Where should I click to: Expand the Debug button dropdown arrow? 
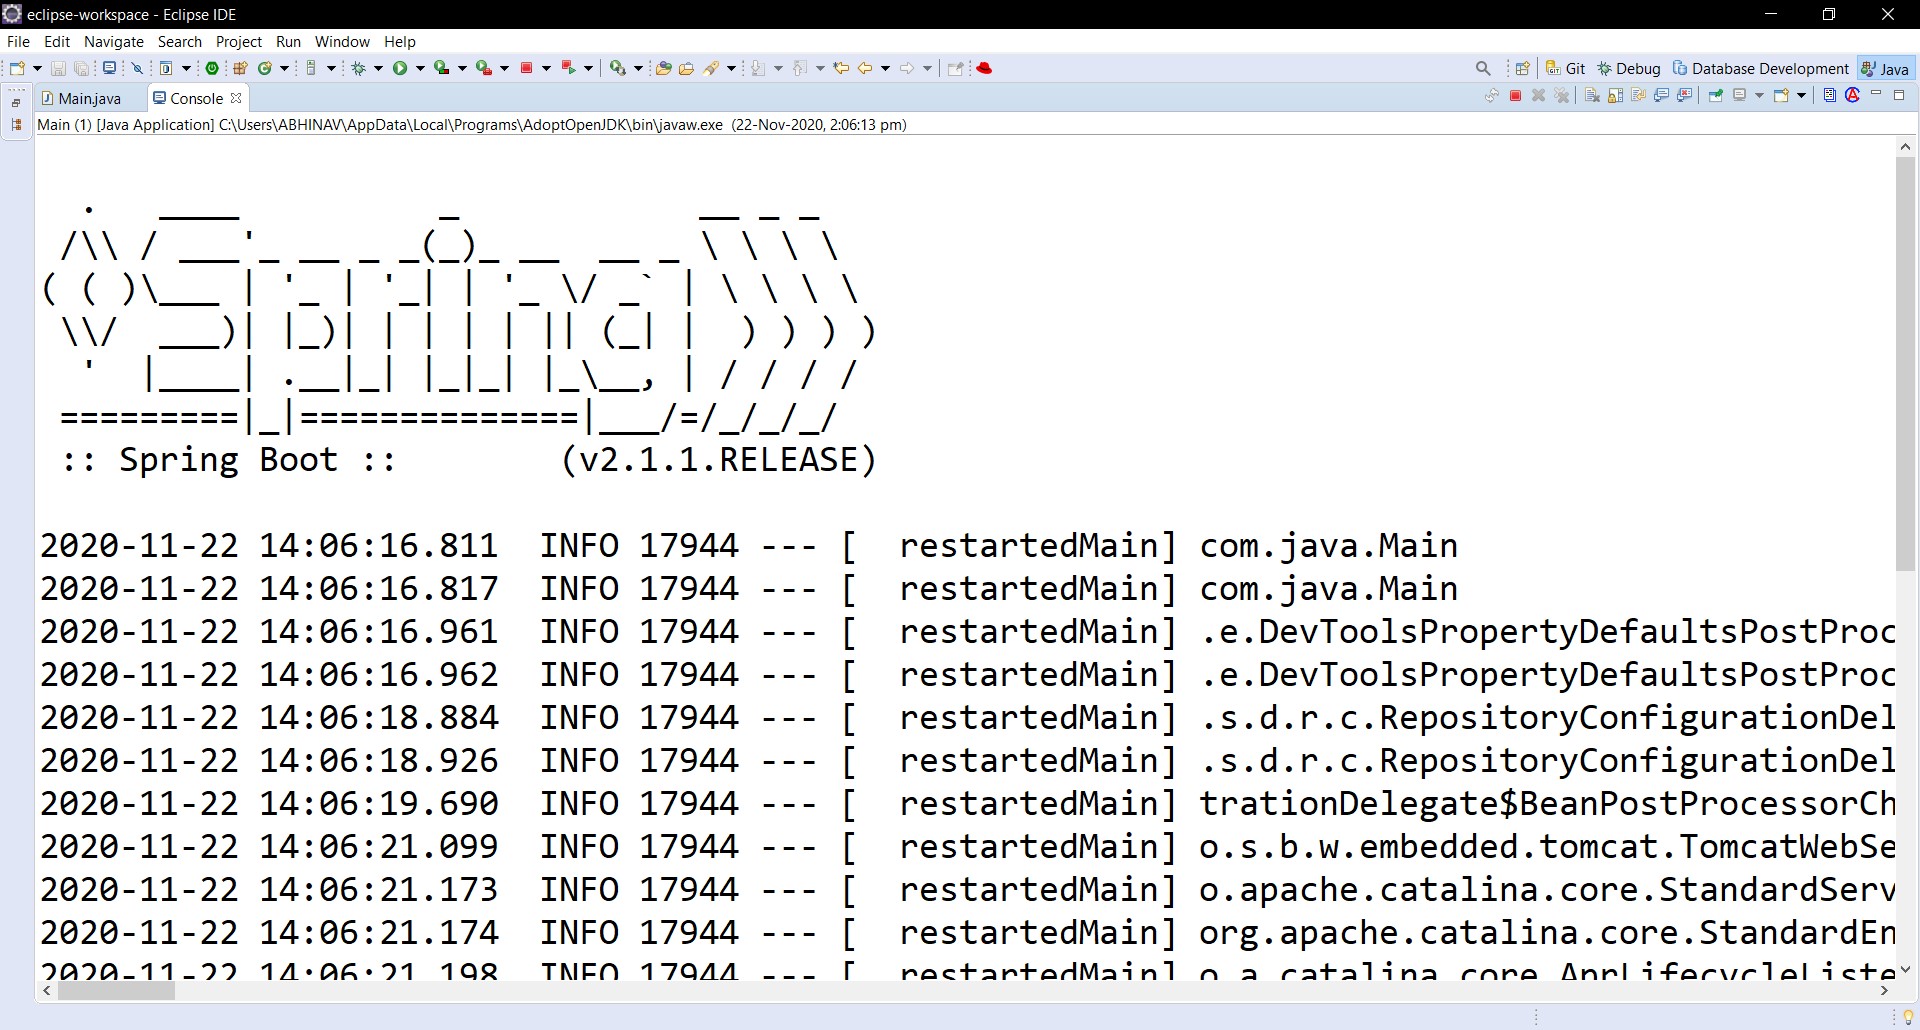click(378, 68)
